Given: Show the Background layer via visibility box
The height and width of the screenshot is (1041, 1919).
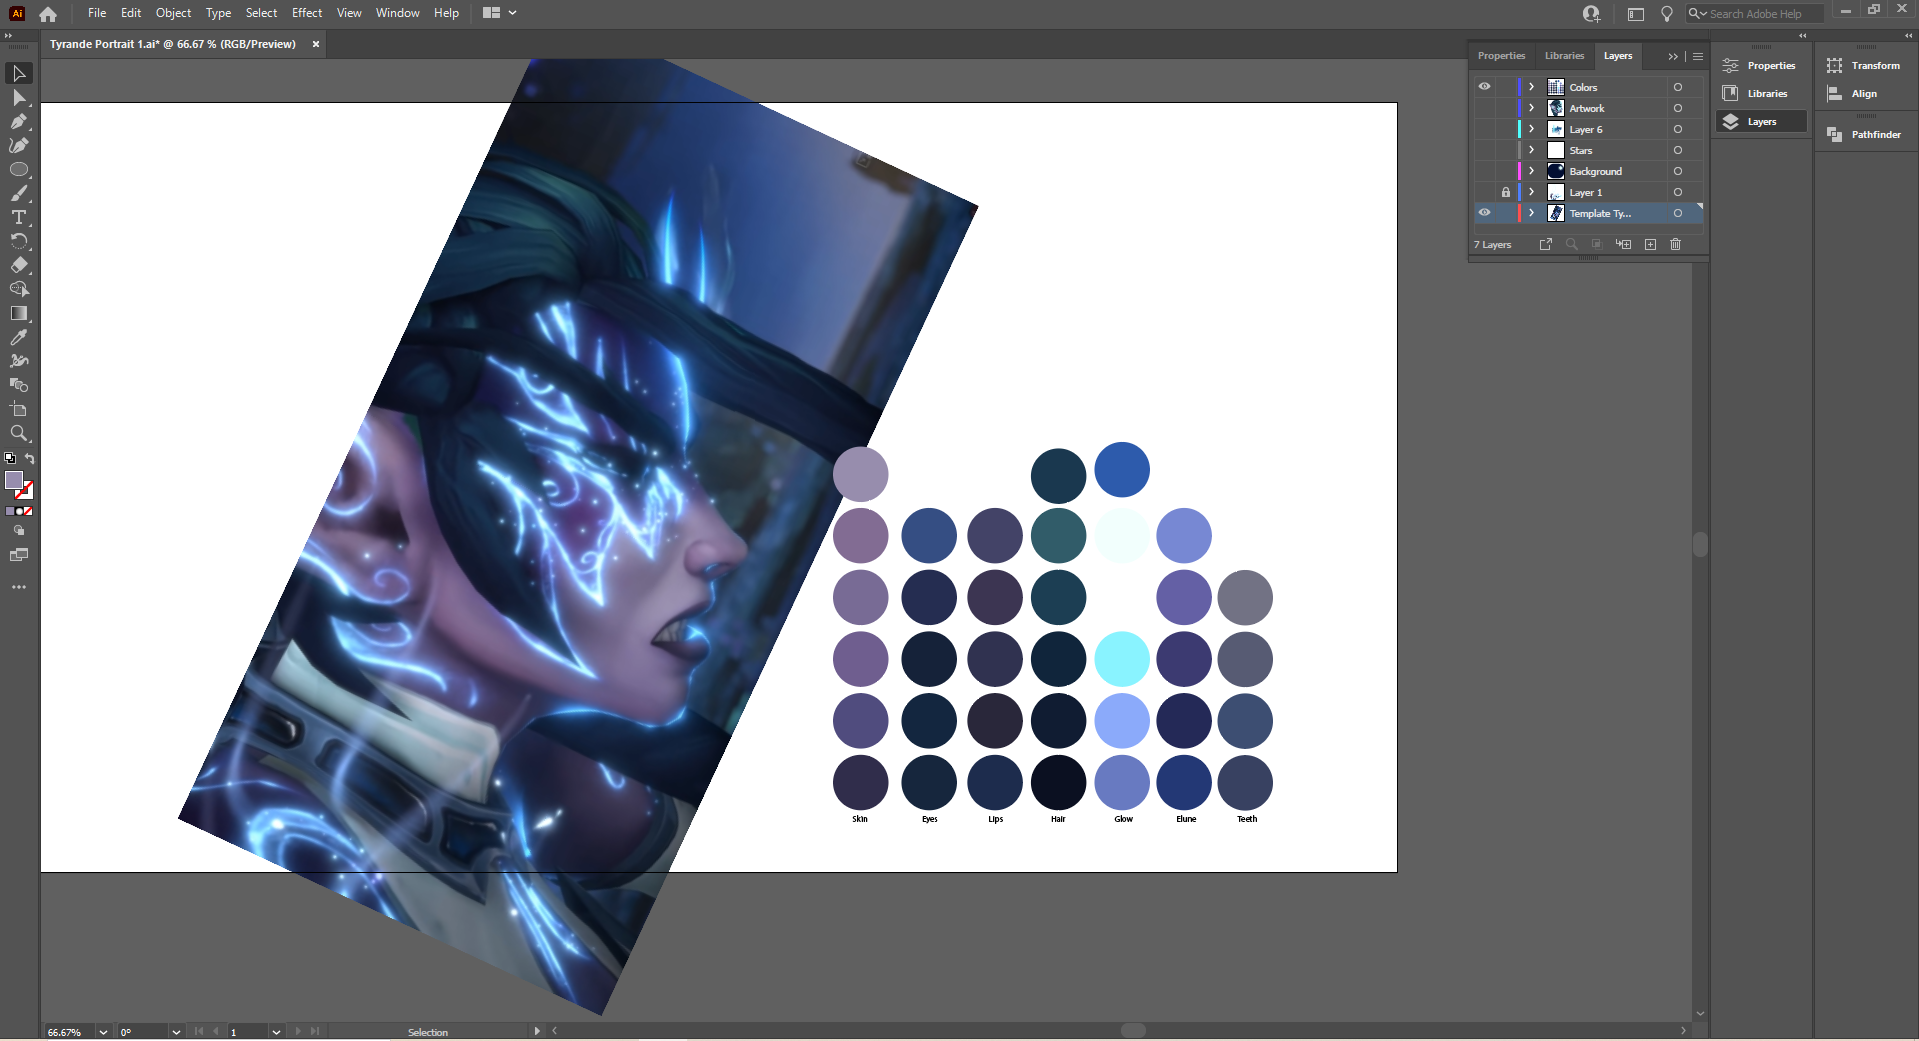Looking at the screenshot, I should coord(1484,171).
